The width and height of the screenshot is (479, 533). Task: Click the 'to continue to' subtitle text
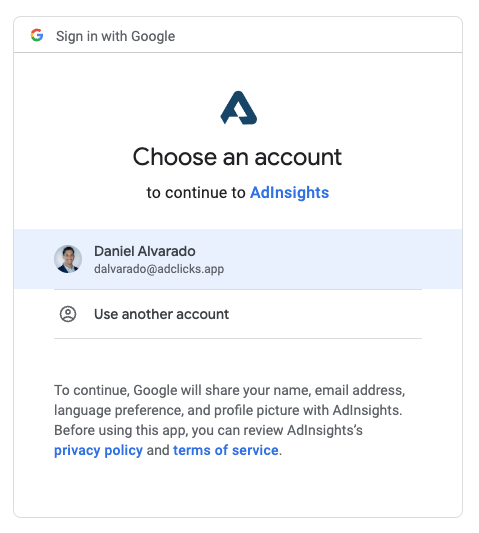196,192
